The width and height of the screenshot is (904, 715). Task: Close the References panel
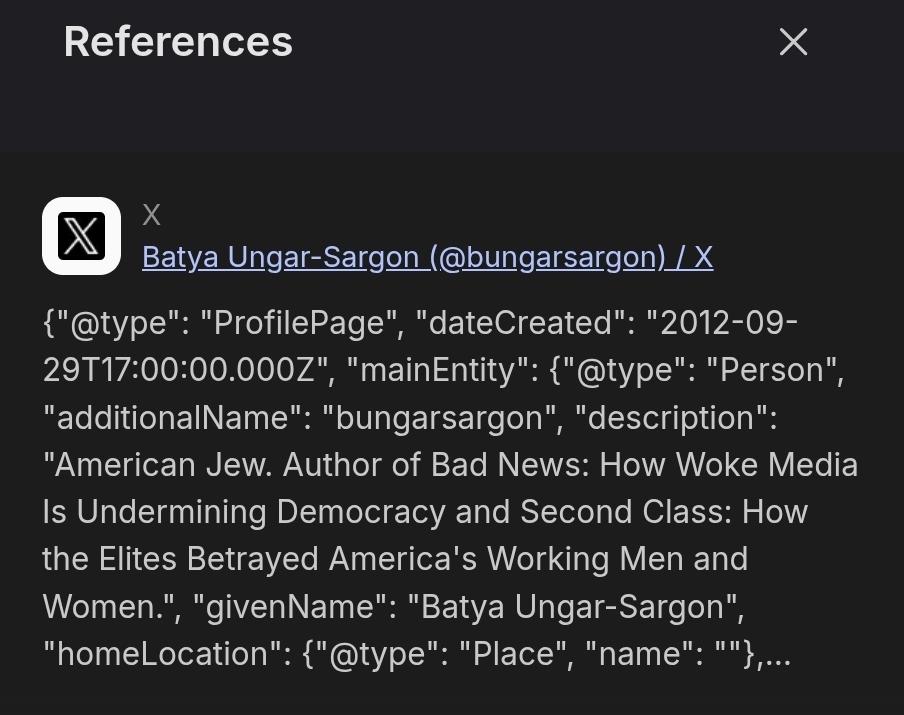pos(793,42)
